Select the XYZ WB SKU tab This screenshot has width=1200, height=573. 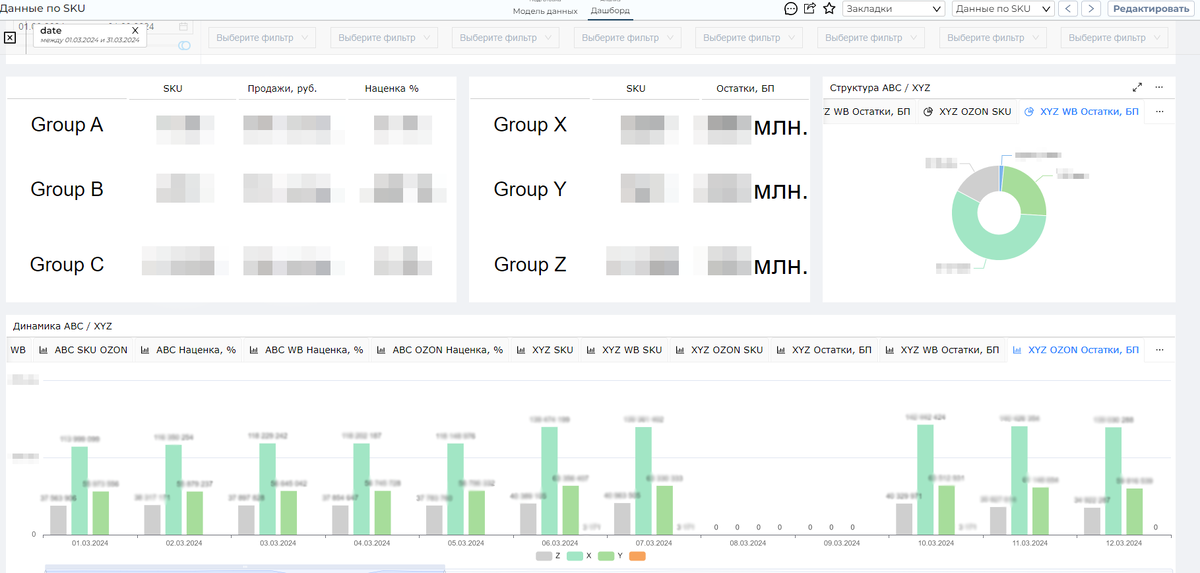pos(624,350)
